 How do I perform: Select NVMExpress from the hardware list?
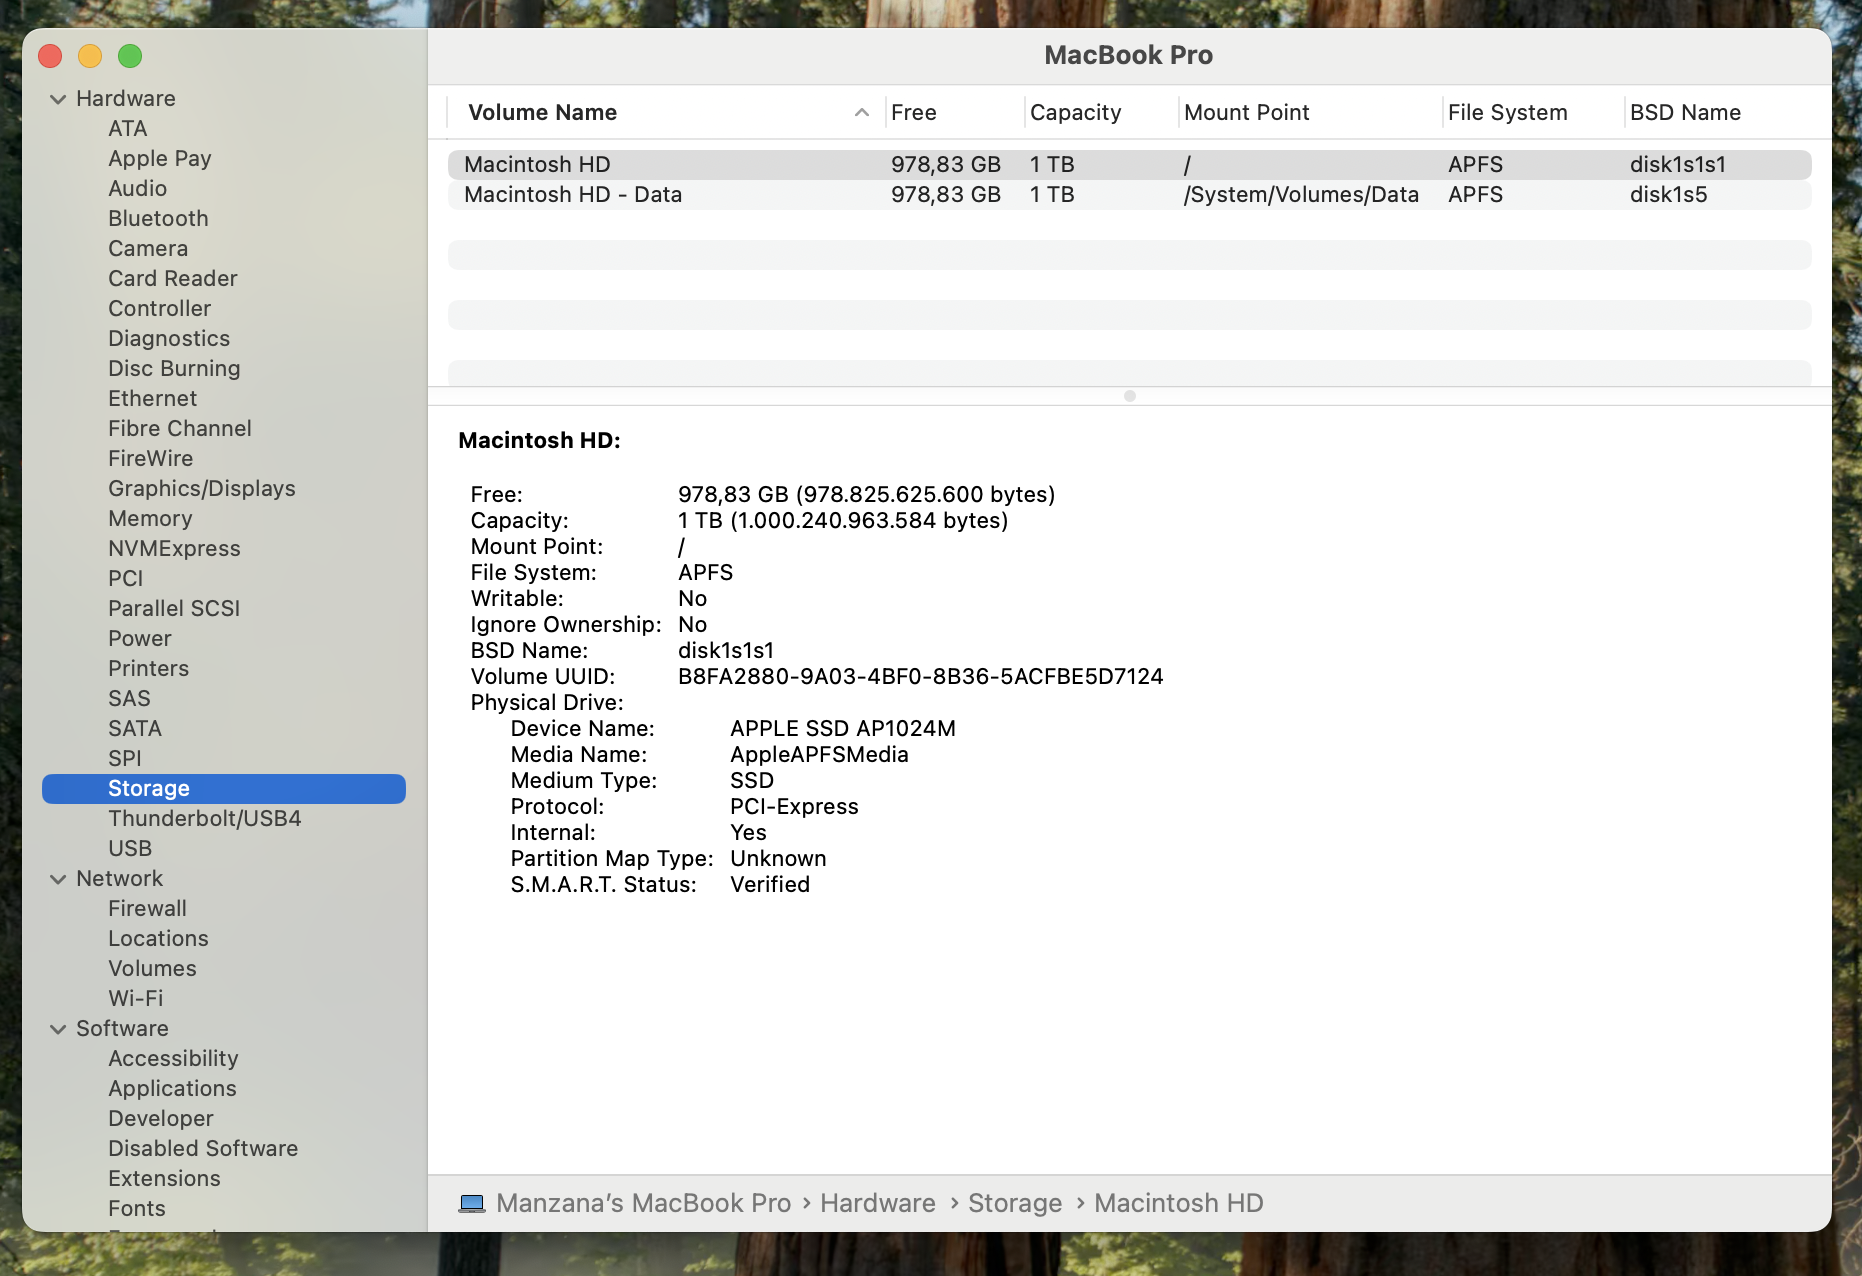[x=174, y=549]
